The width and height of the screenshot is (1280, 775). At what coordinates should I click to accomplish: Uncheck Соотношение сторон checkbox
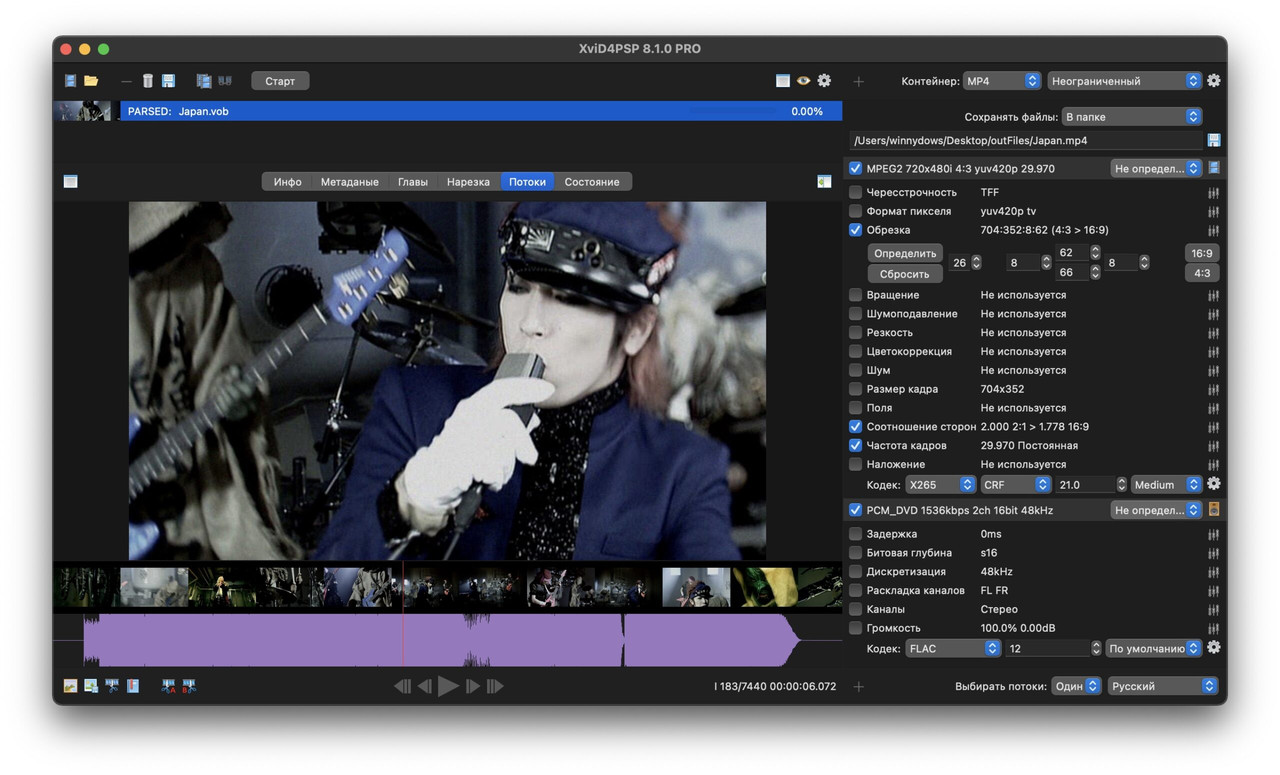coord(855,426)
